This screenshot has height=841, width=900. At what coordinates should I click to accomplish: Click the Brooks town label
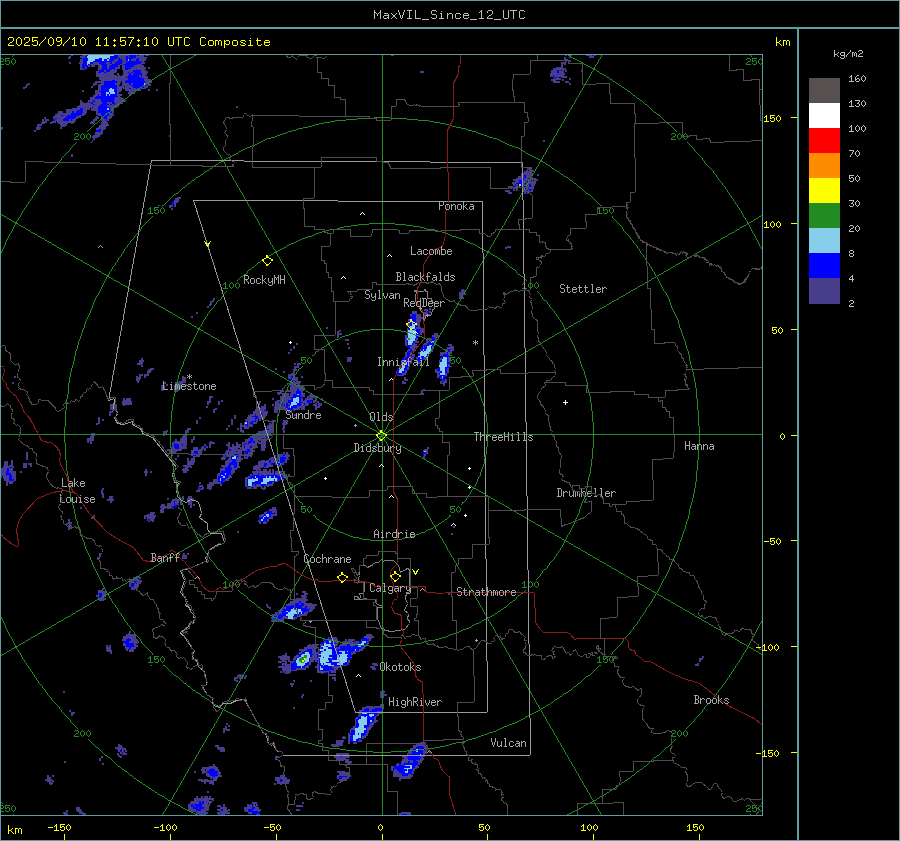click(x=711, y=700)
